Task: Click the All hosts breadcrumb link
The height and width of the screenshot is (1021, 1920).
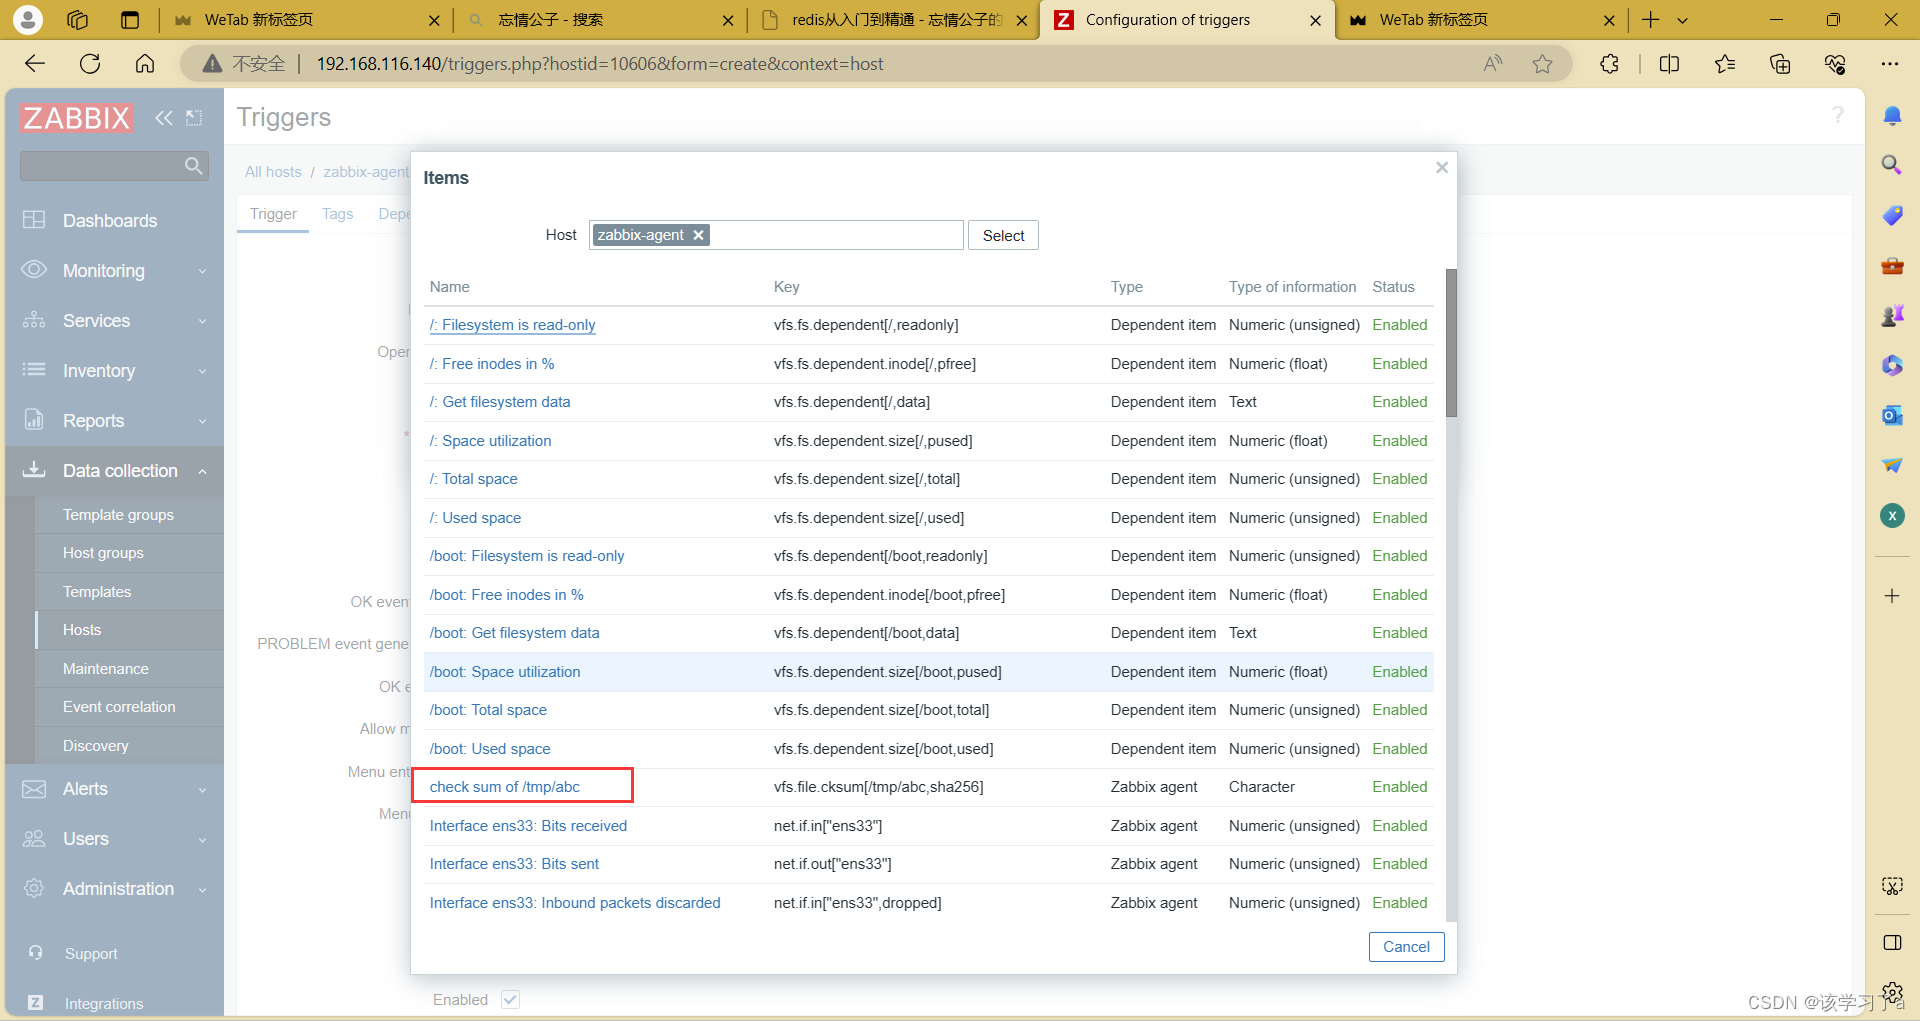Action: tap(273, 172)
